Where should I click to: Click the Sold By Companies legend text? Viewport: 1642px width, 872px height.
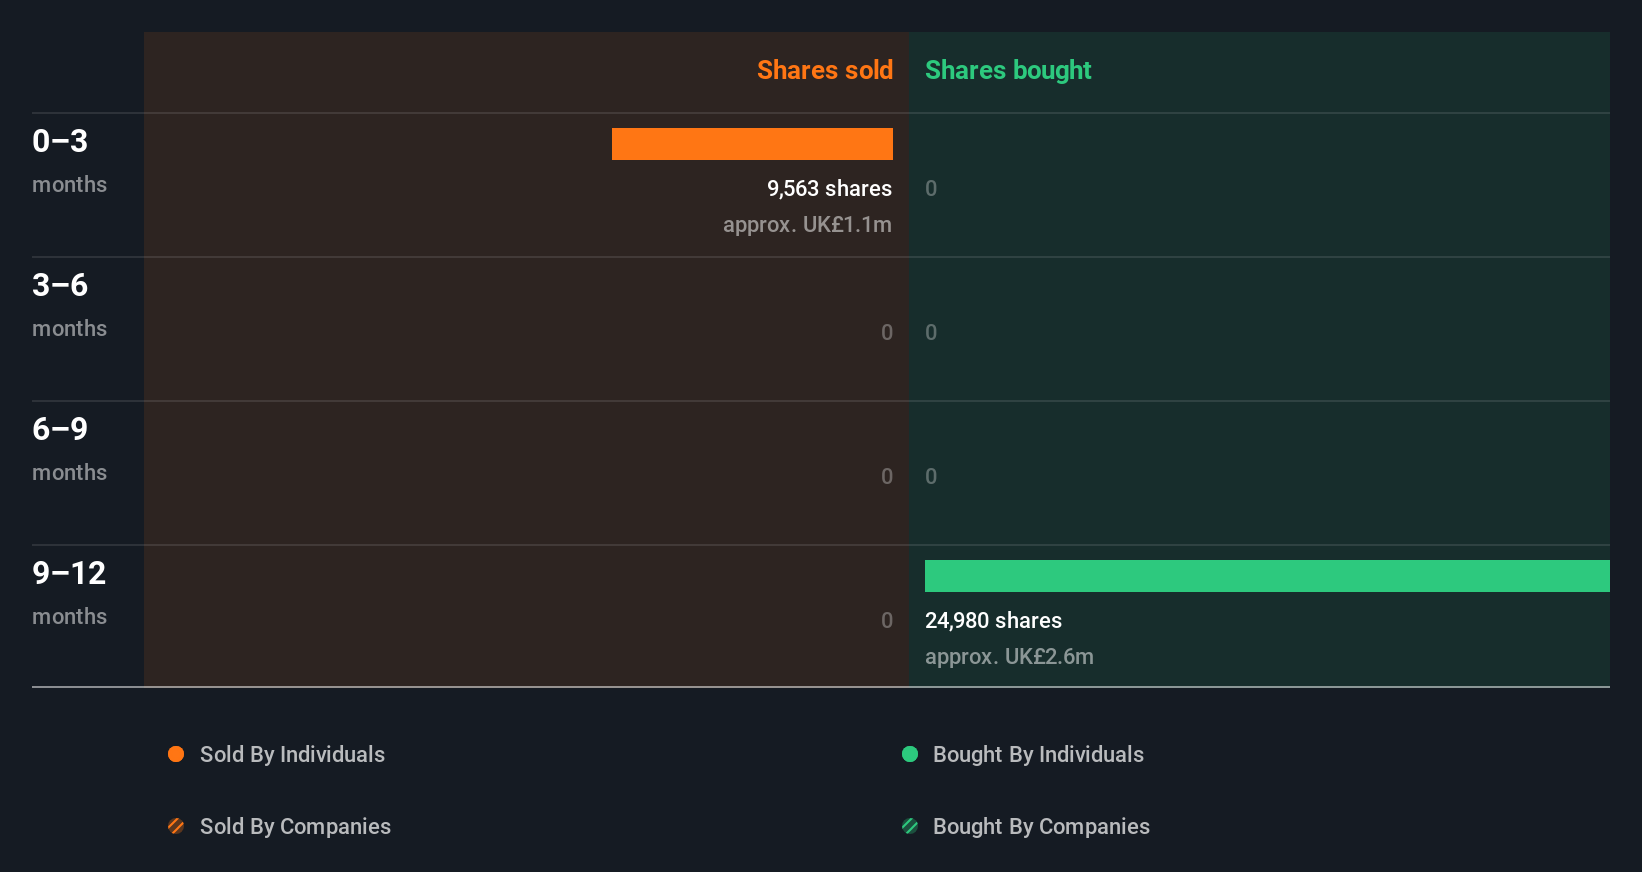[x=295, y=826]
